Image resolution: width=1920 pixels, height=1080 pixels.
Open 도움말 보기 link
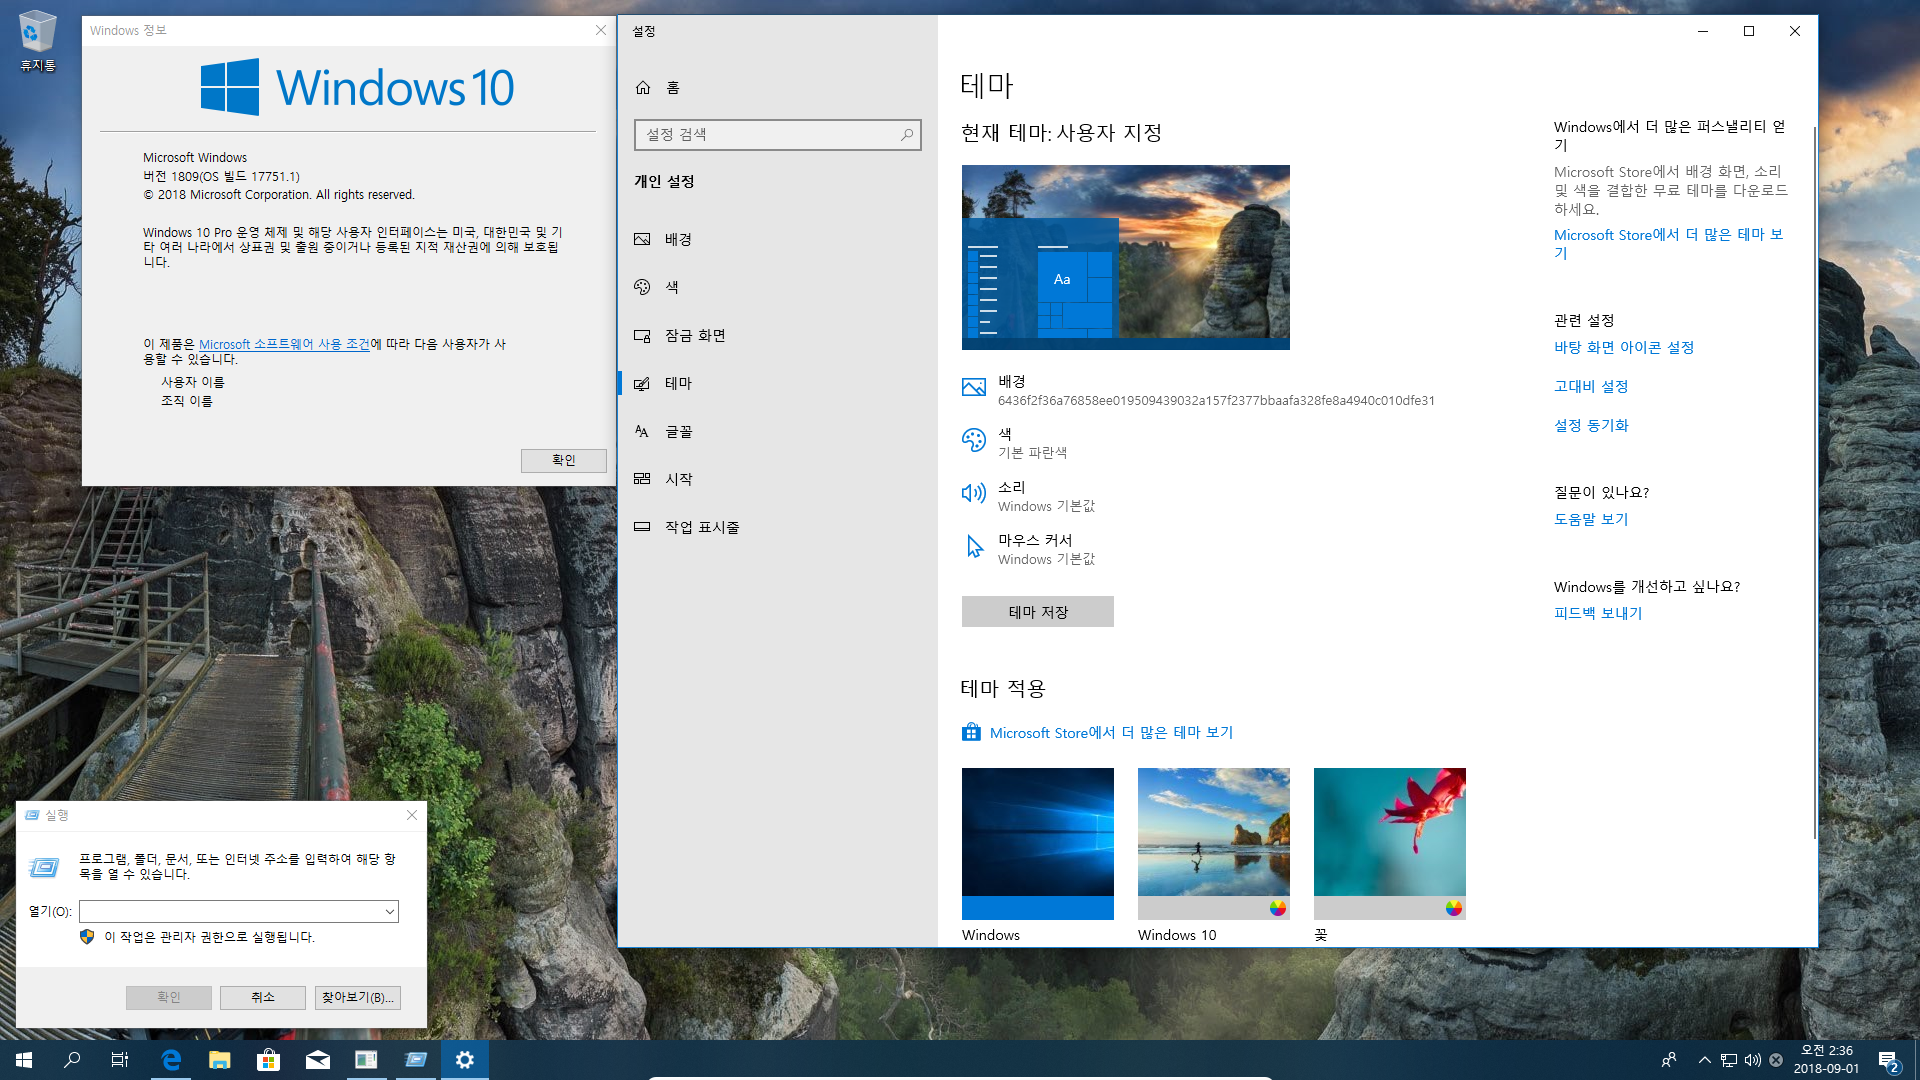1591,519
